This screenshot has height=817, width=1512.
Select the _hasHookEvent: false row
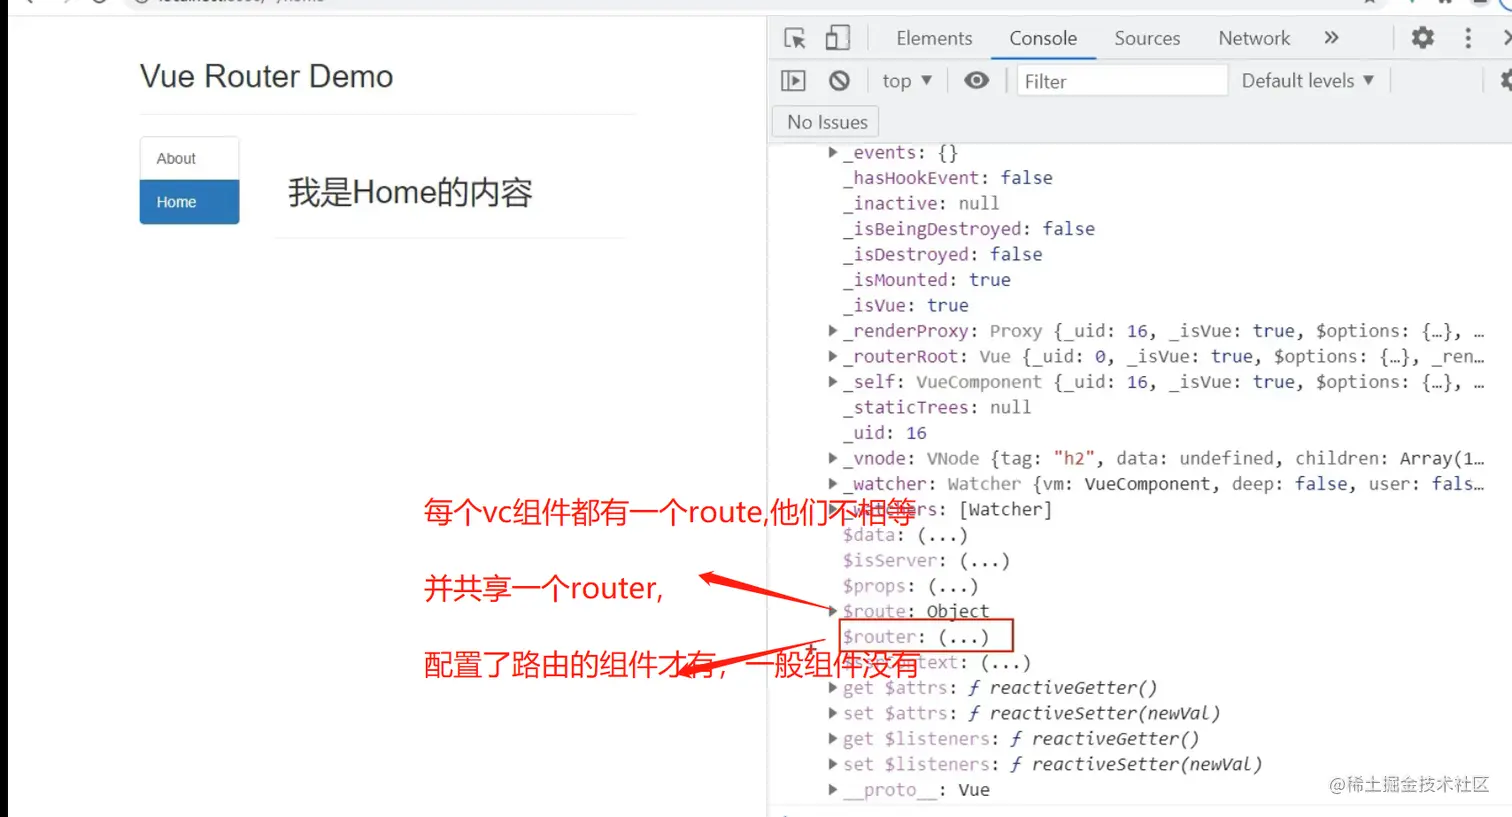point(948,178)
